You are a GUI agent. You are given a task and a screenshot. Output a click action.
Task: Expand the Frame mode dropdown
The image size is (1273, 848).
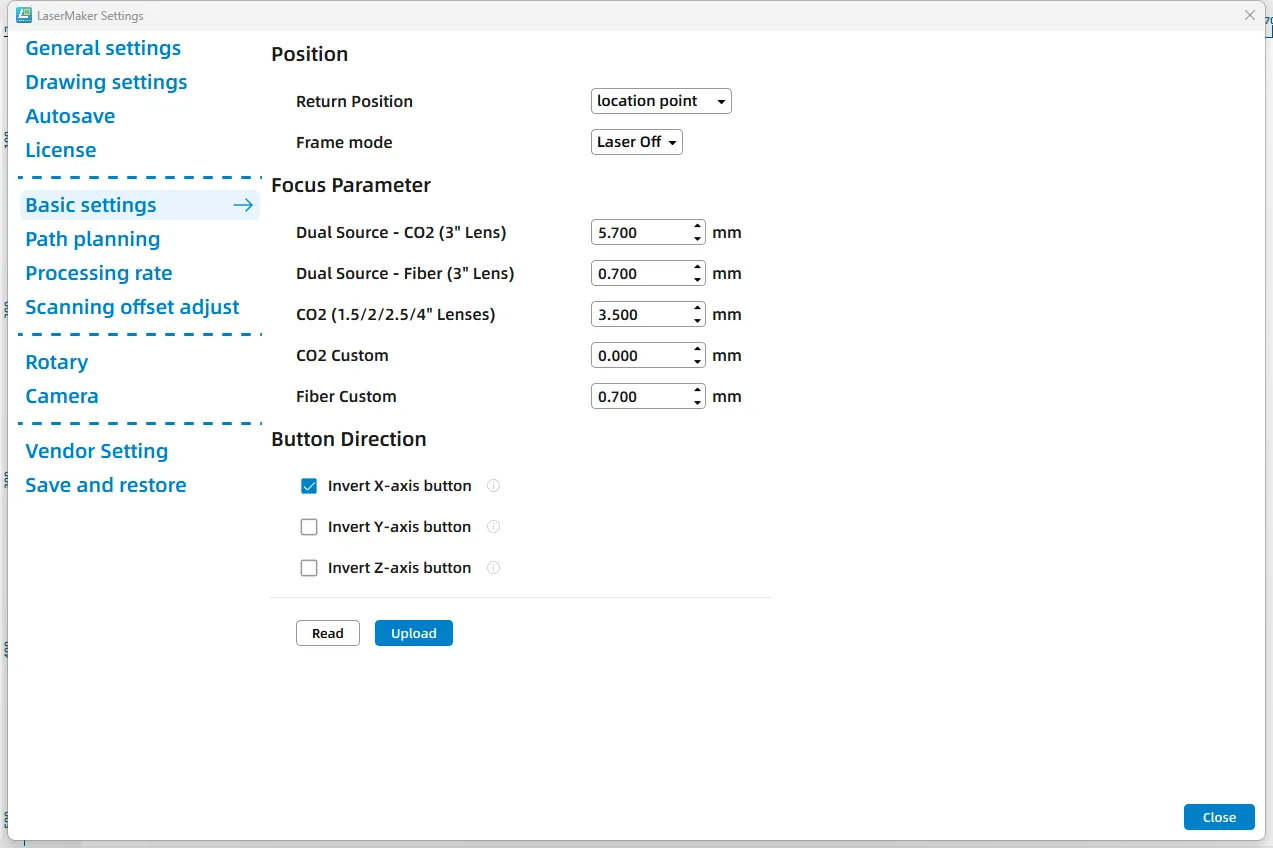[x=636, y=142]
